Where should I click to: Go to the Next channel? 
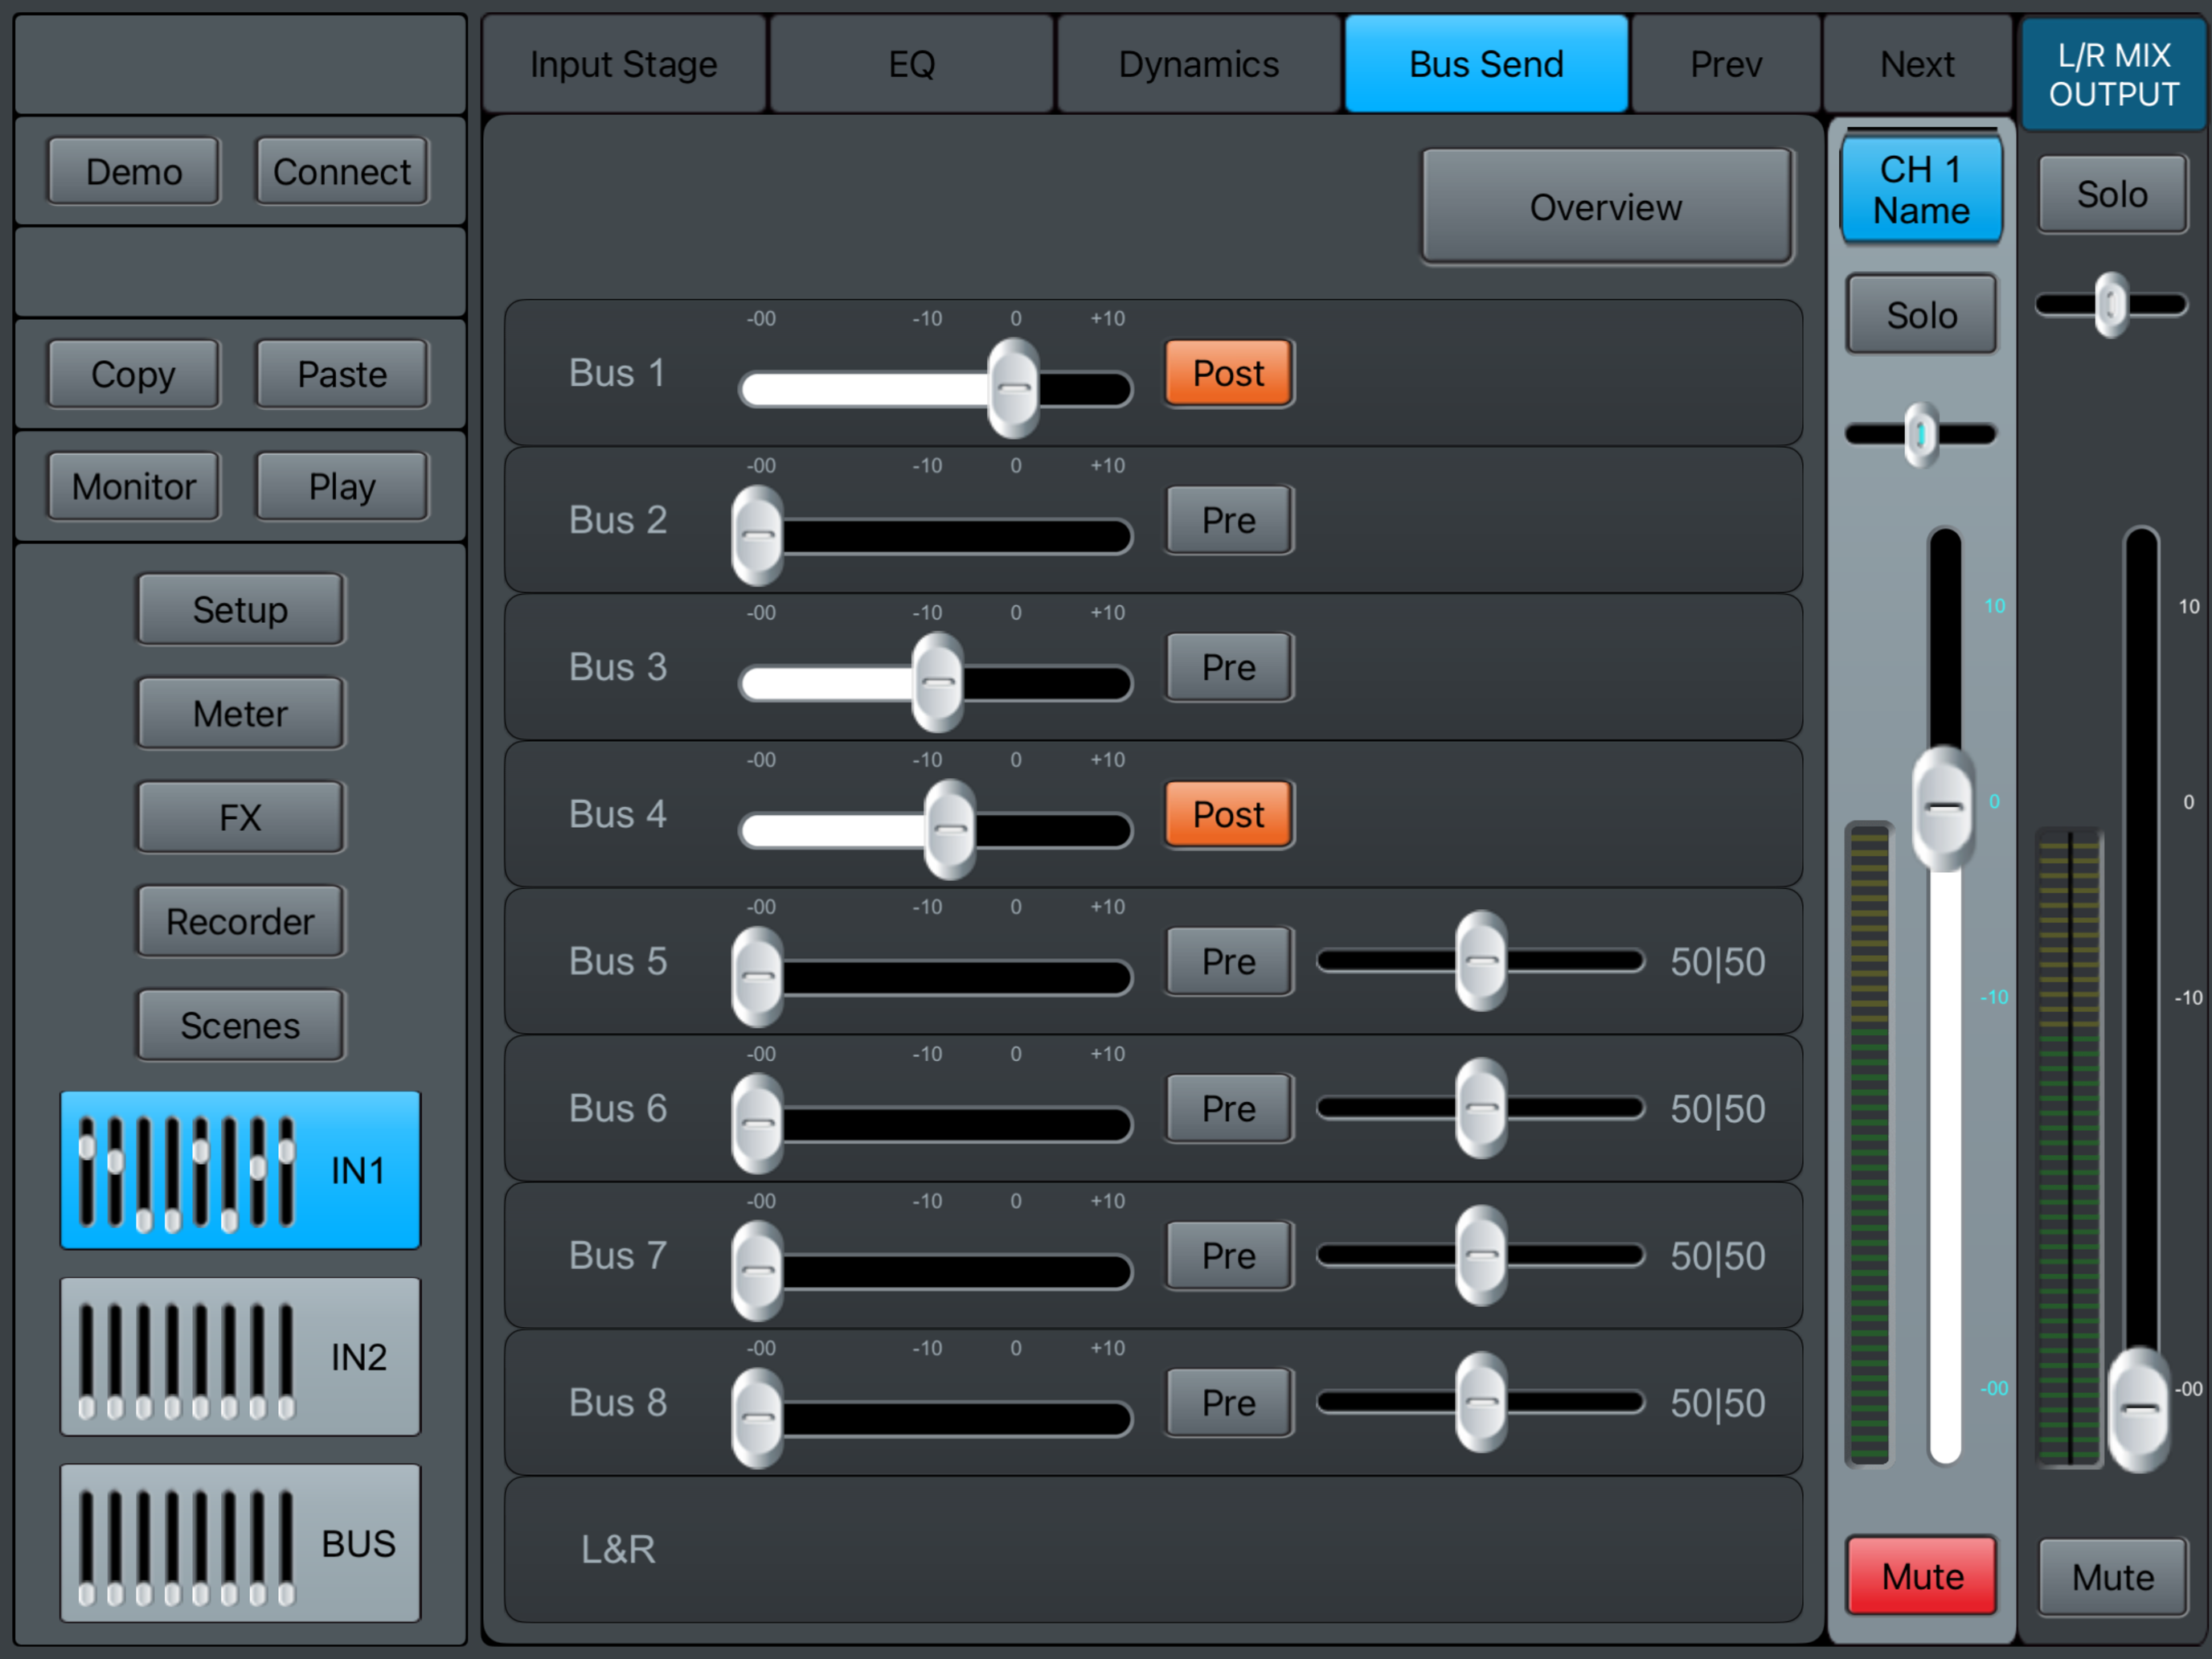pos(1917,64)
